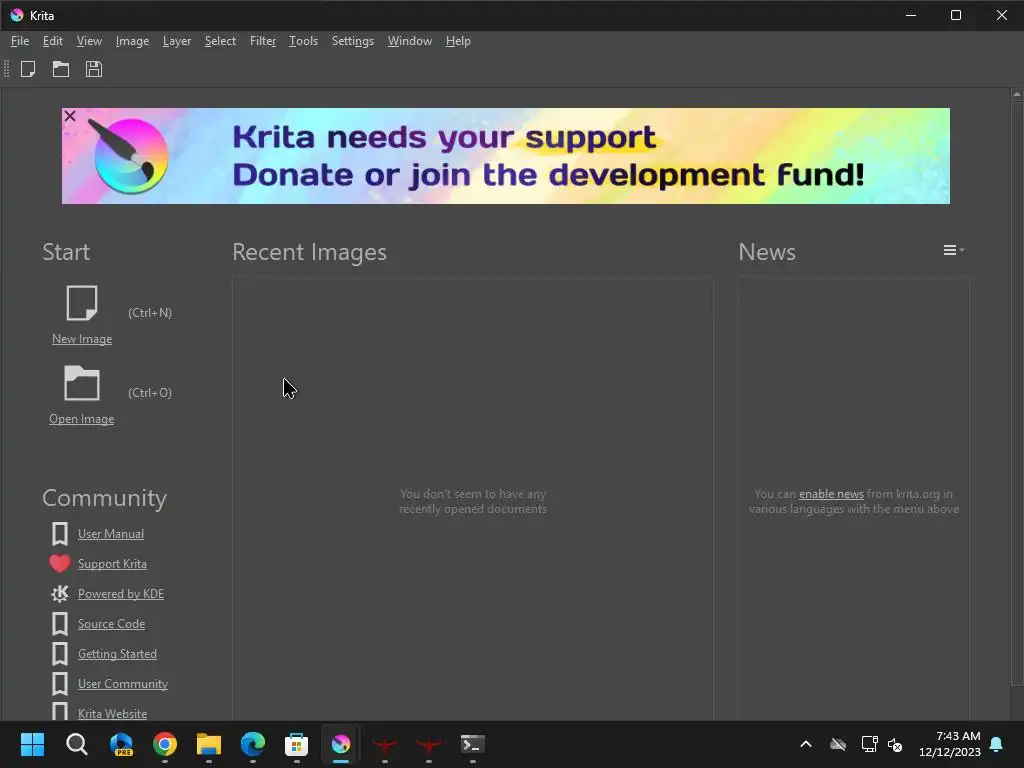The height and width of the screenshot is (768, 1024).
Task: Open the View menu
Action: pos(89,41)
